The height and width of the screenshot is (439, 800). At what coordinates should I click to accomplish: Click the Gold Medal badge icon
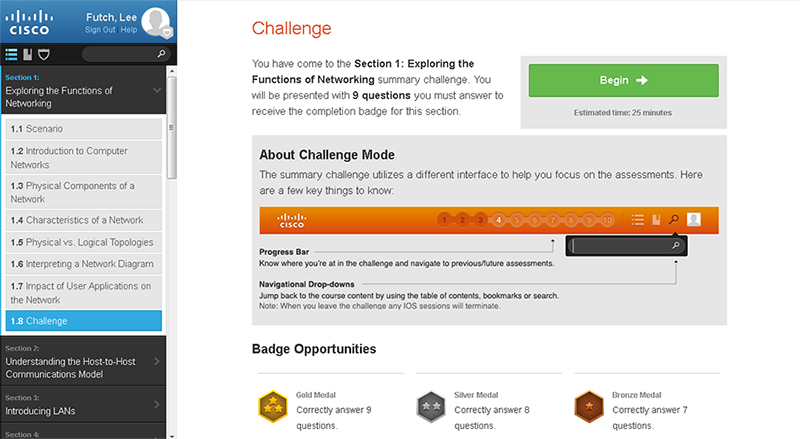coord(272,404)
